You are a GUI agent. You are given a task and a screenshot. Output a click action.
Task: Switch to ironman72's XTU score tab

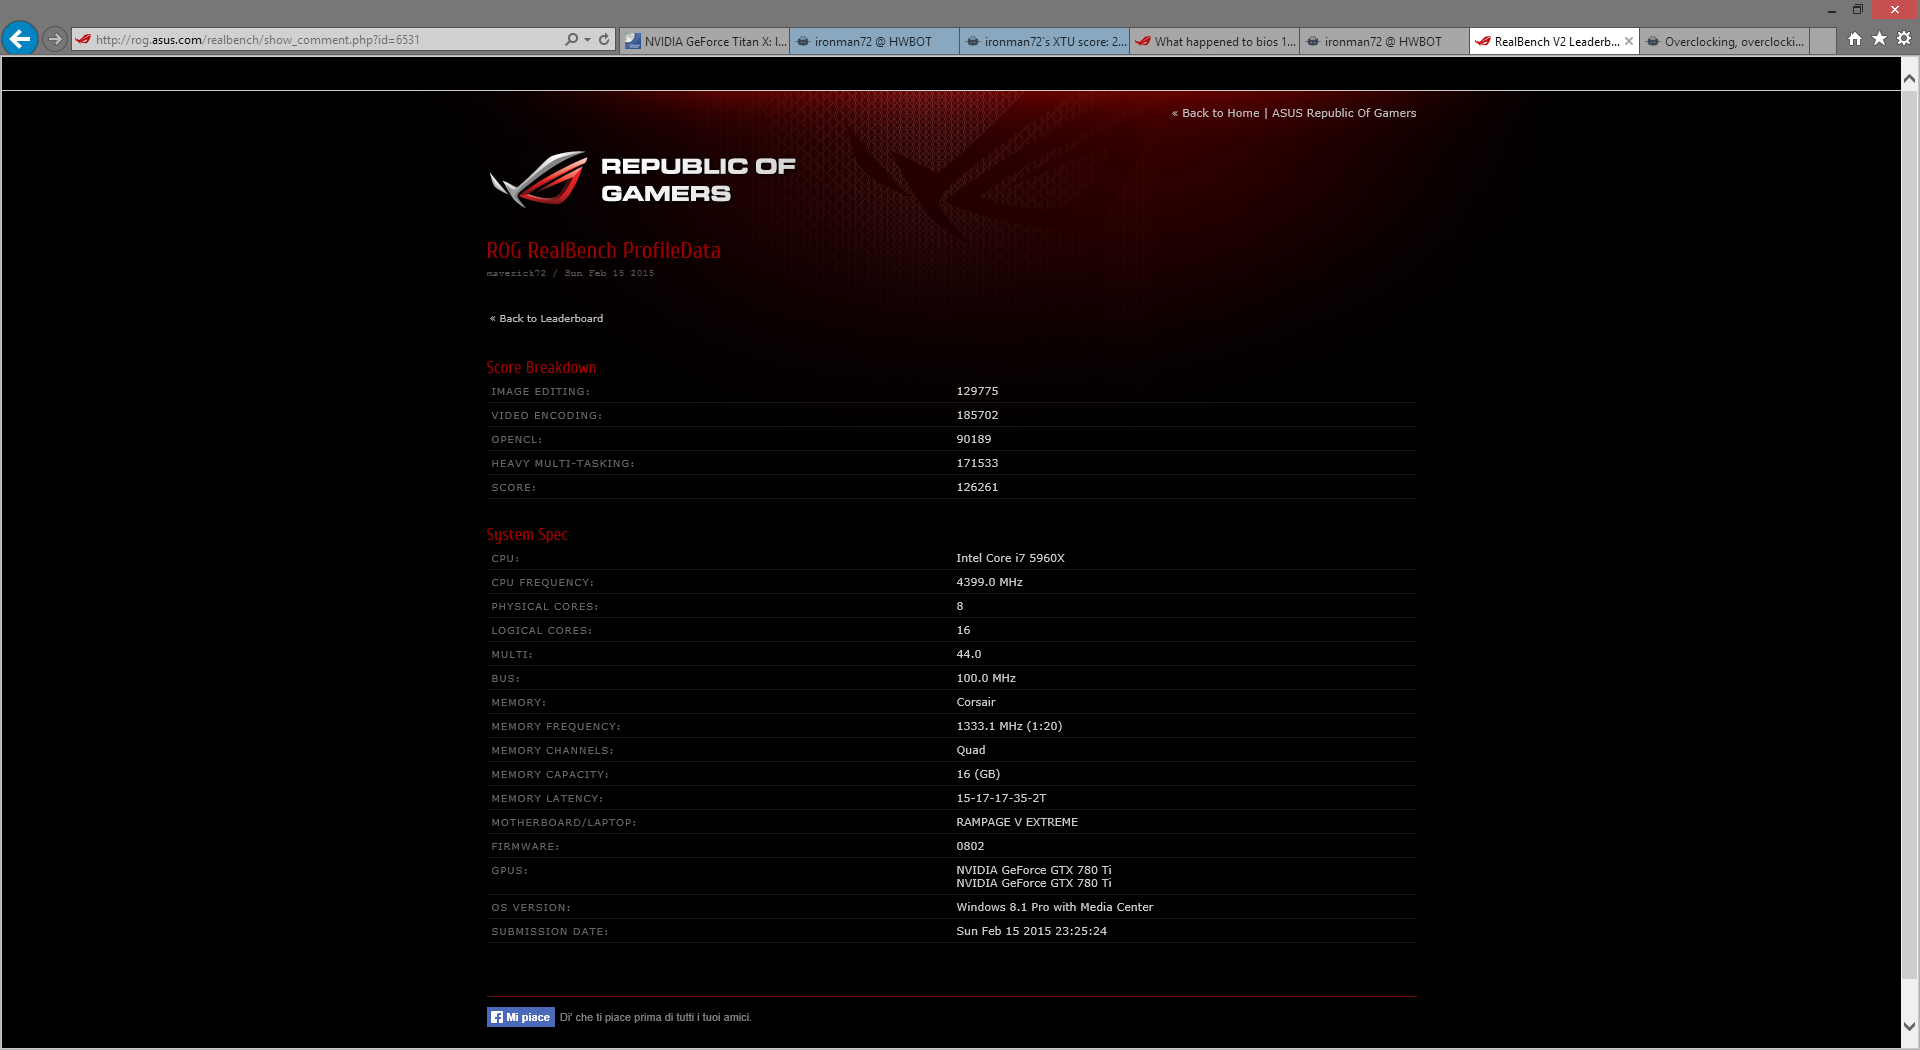tap(1045, 41)
